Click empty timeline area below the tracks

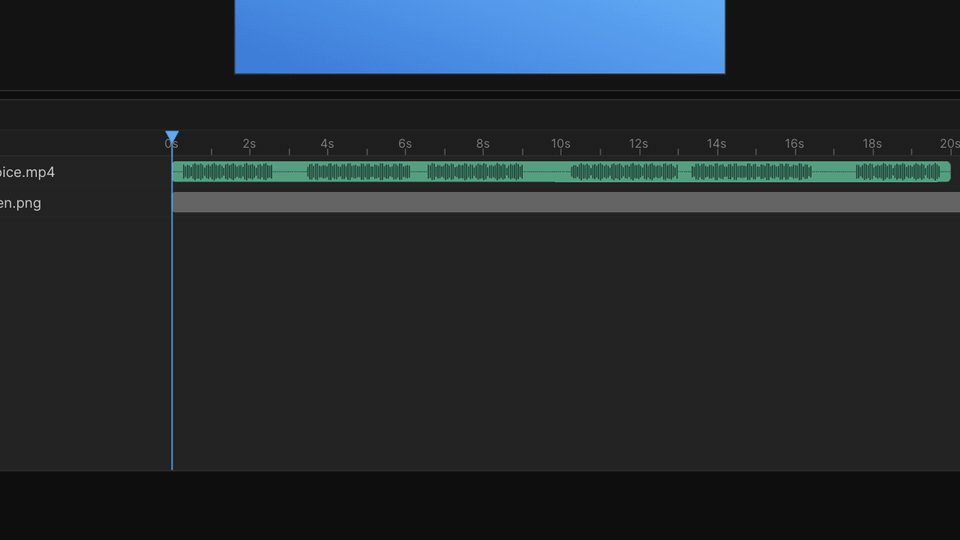coord(566,343)
